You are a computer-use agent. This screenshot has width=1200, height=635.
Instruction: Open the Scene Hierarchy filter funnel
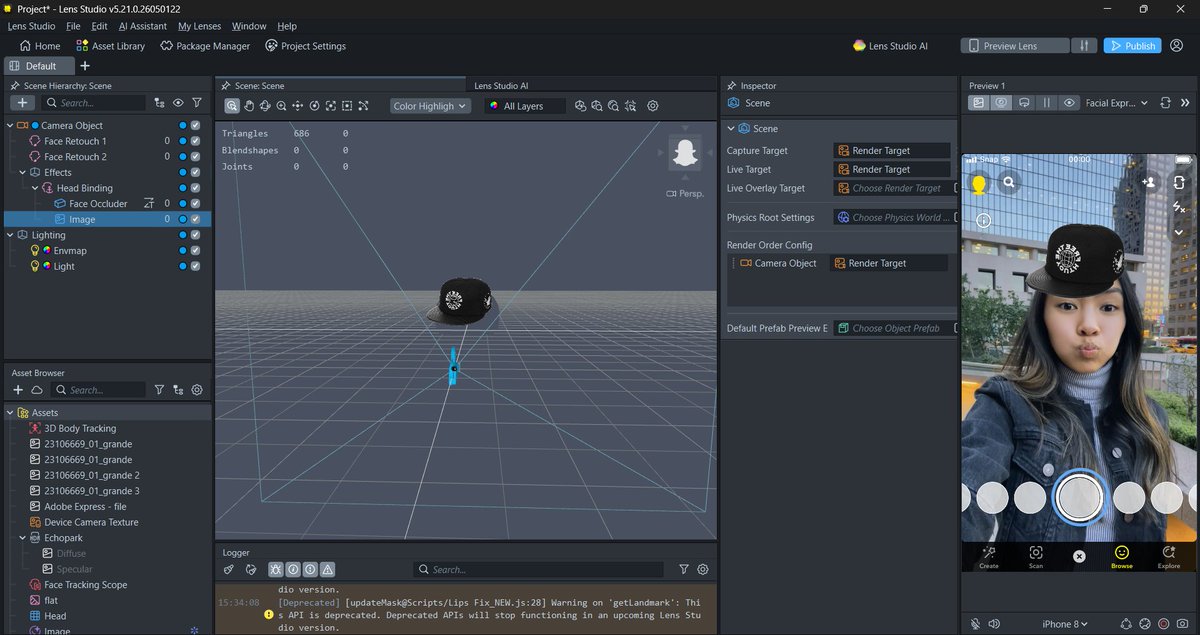coord(197,103)
